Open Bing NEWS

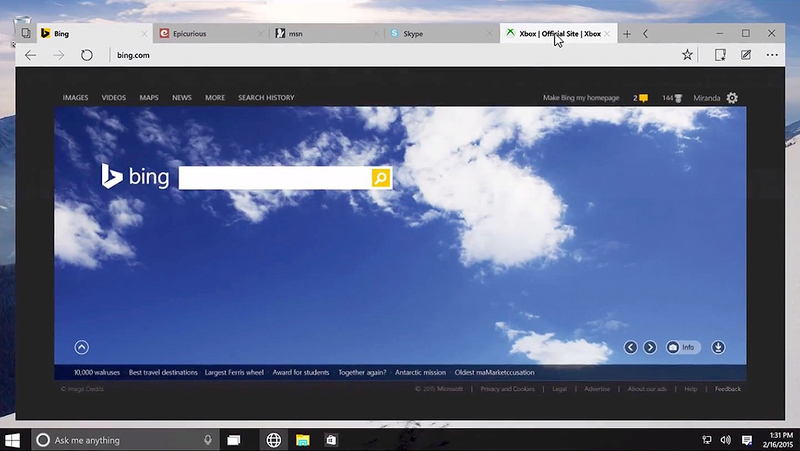click(x=182, y=97)
